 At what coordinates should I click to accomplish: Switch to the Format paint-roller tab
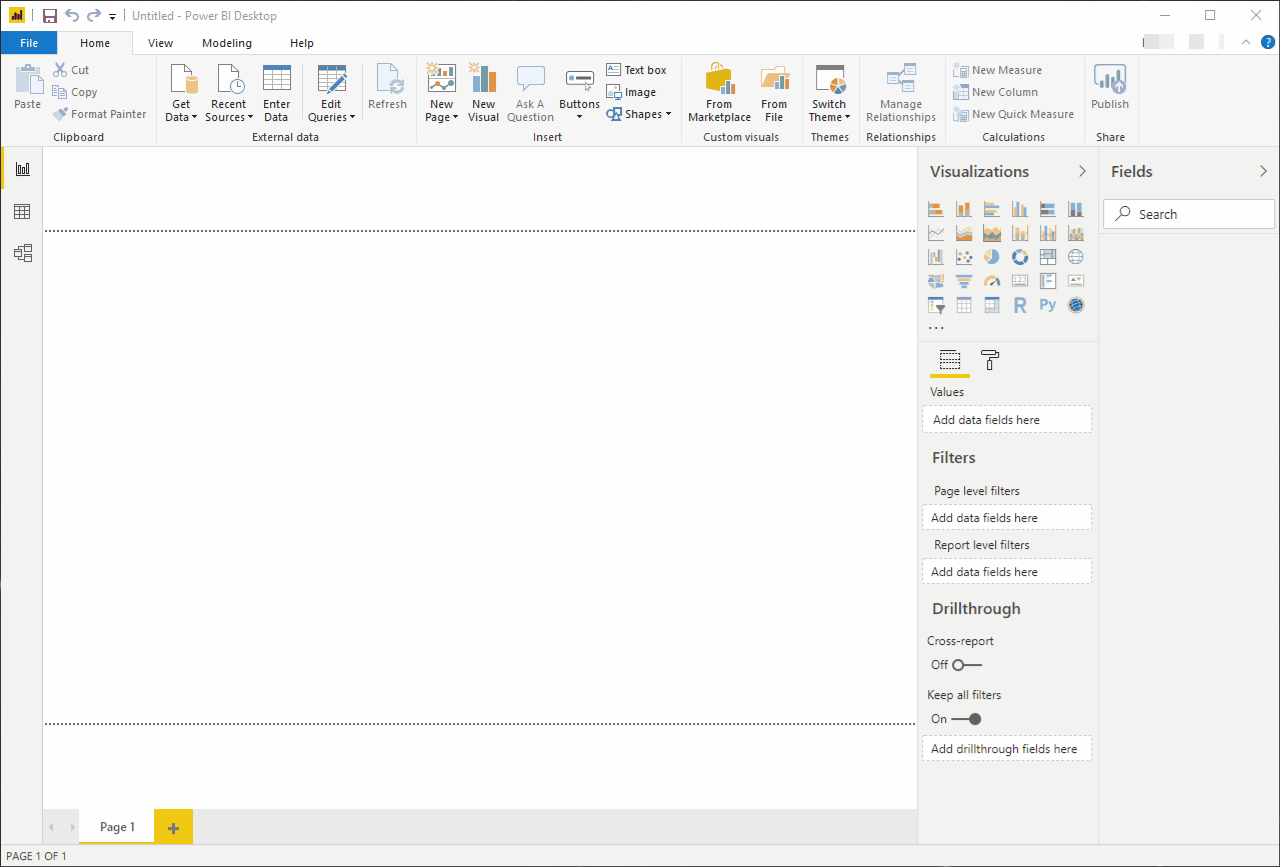coord(990,360)
